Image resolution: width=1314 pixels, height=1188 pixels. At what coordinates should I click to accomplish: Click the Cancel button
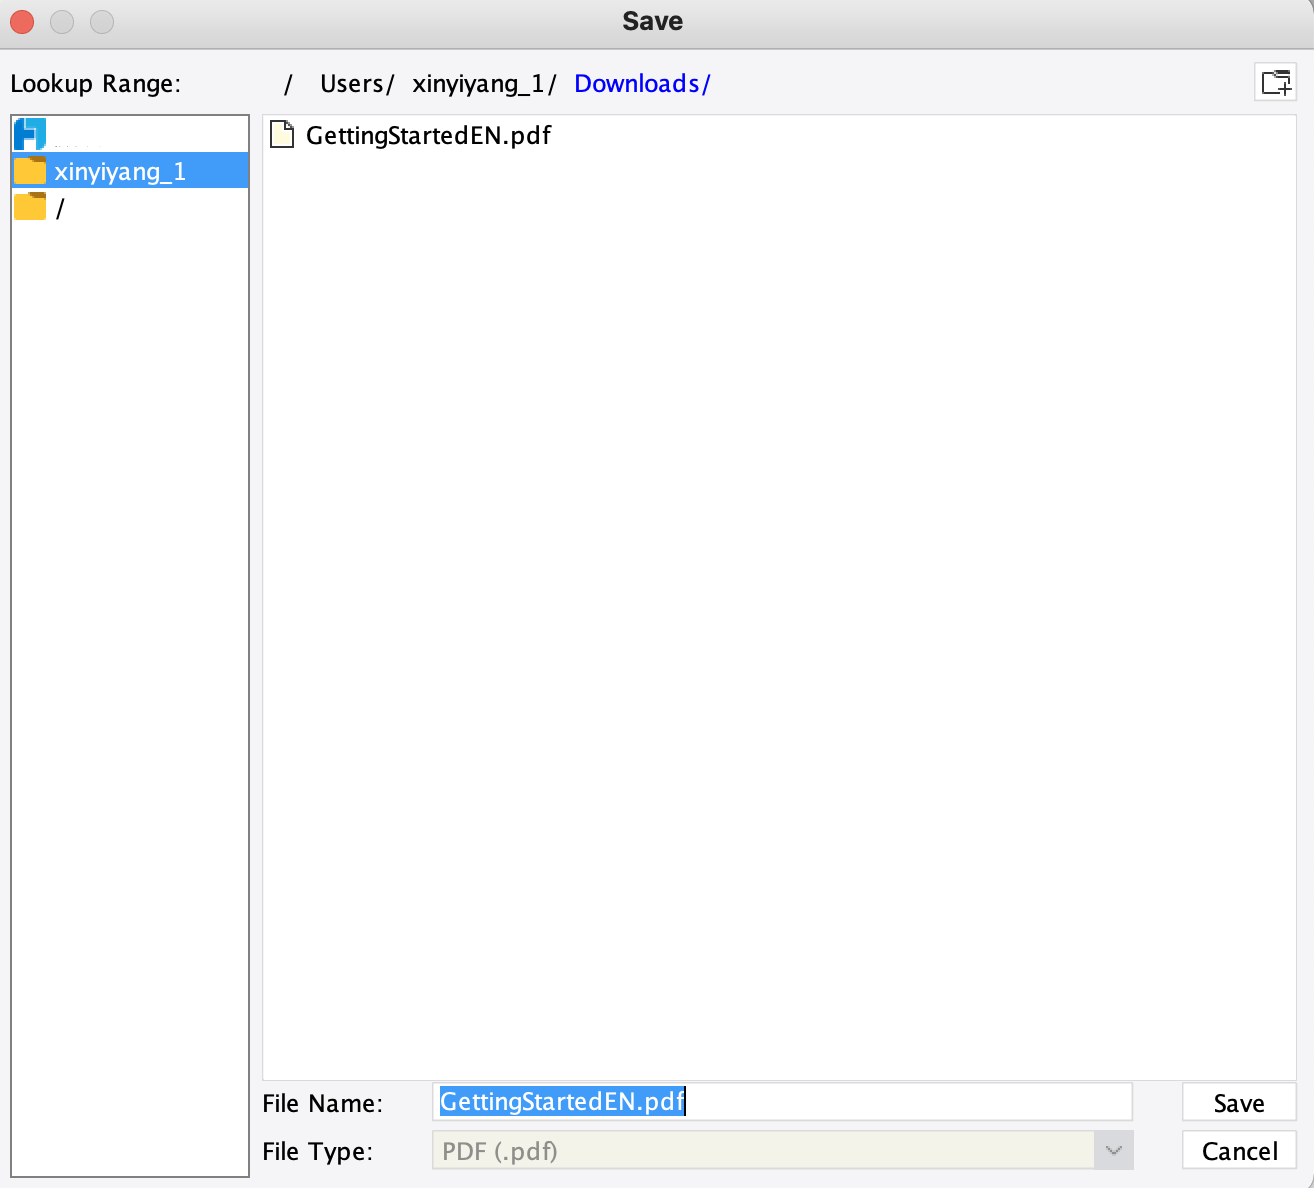[x=1239, y=1150]
